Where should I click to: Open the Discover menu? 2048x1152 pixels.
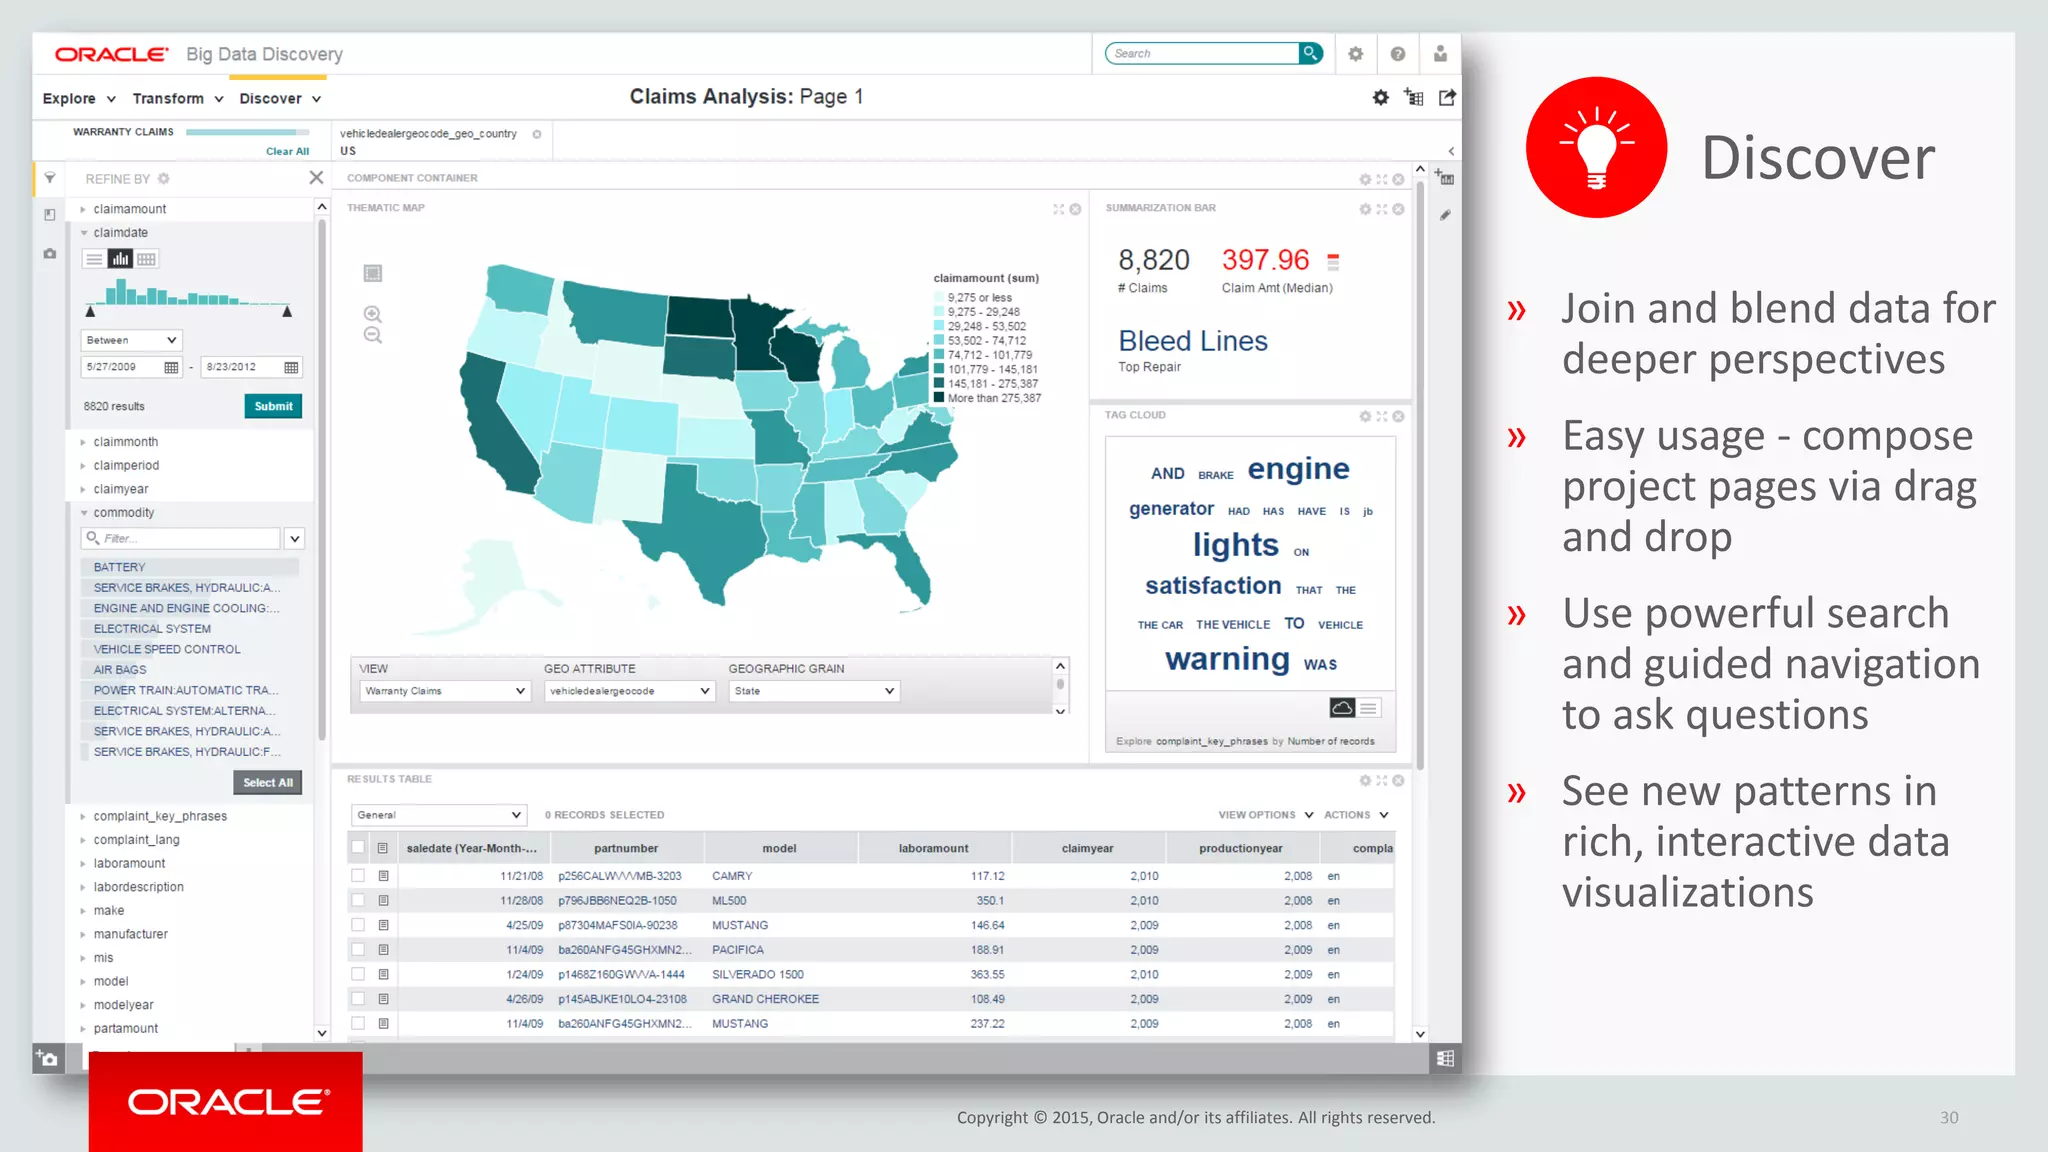coord(280,98)
